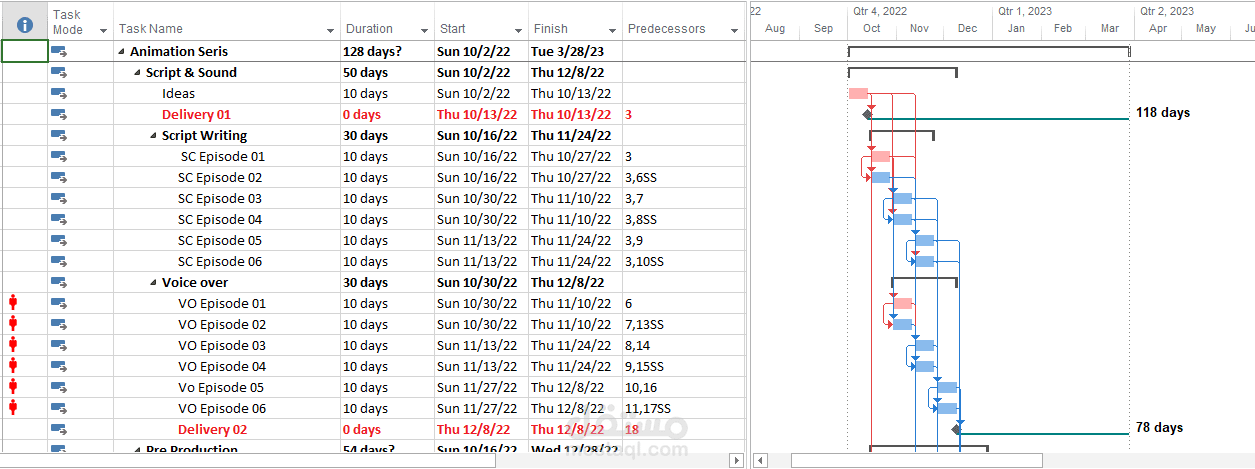
Task: Open the Task Mode column filter dropdown
Action: pyautogui.click(x=104, y=32)
